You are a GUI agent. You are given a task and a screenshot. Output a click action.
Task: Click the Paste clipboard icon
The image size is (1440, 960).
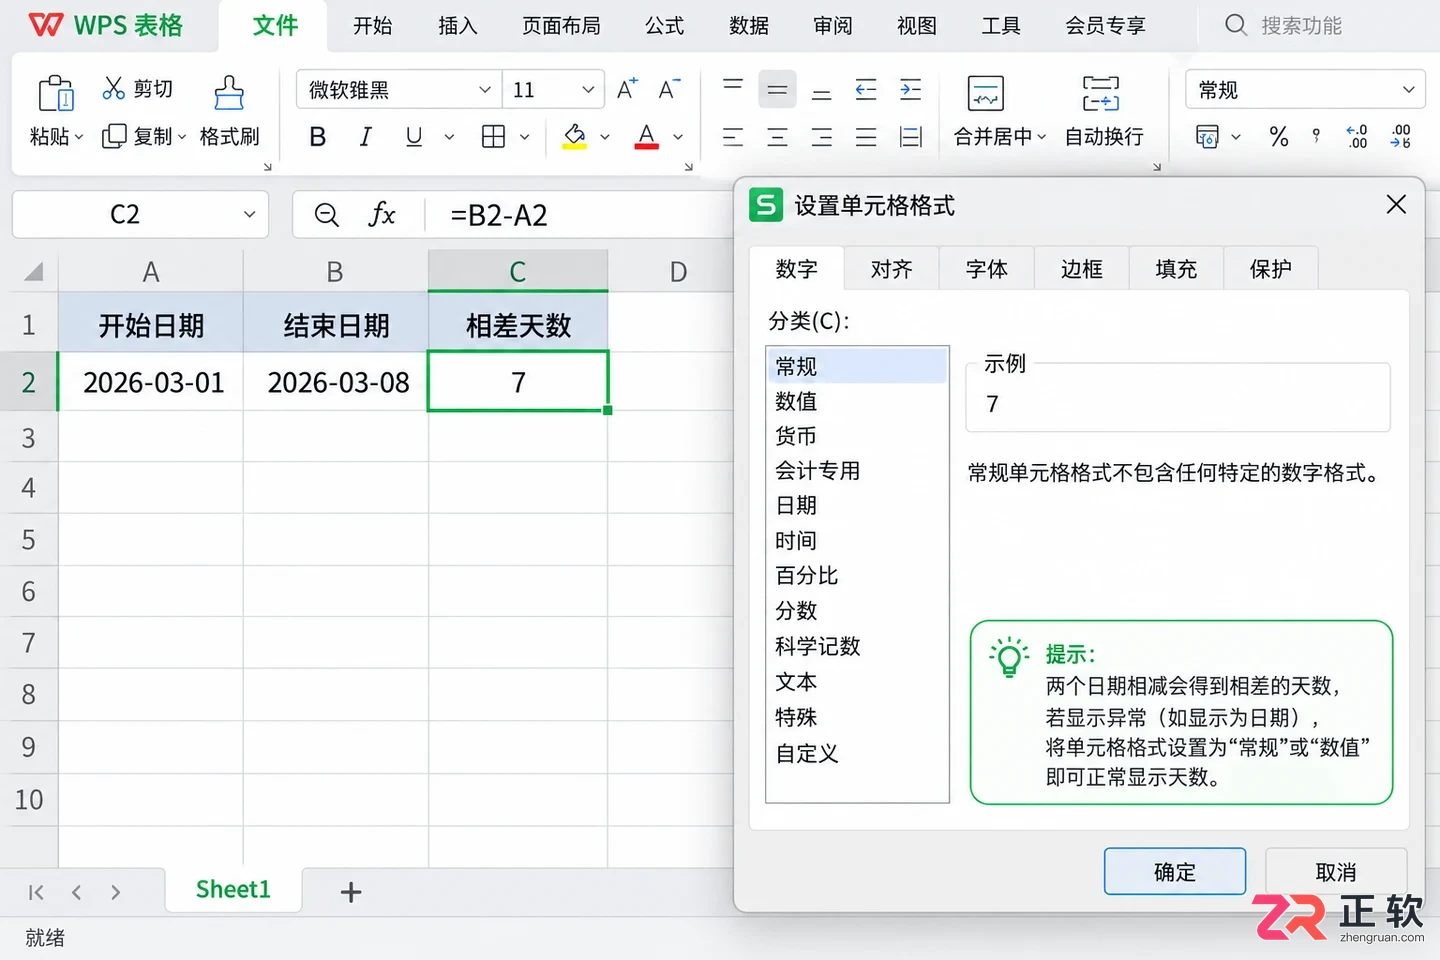[x=56, y=93]
